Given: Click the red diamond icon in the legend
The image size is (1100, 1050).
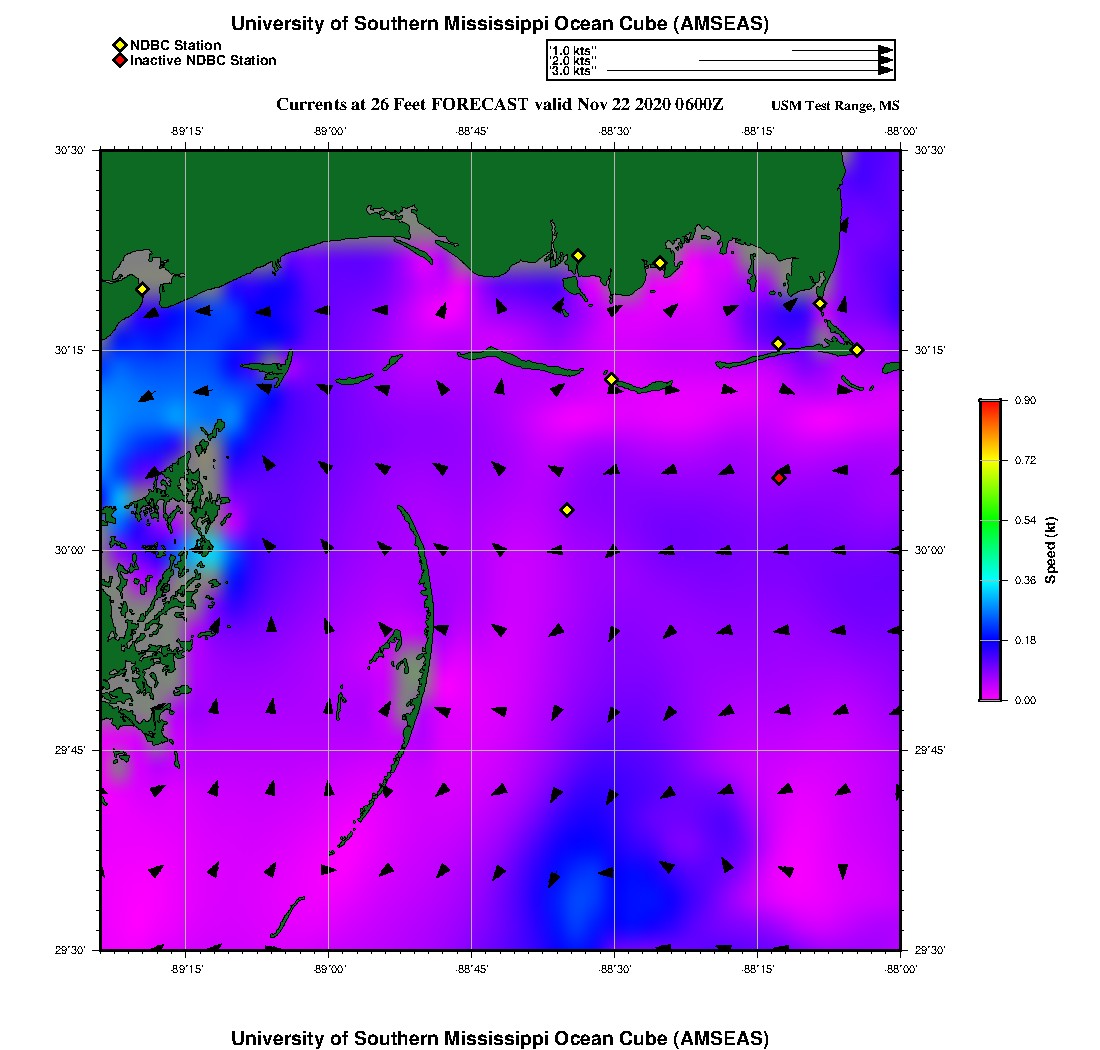Looking at the screenshot, I should (x=119, y=60).
